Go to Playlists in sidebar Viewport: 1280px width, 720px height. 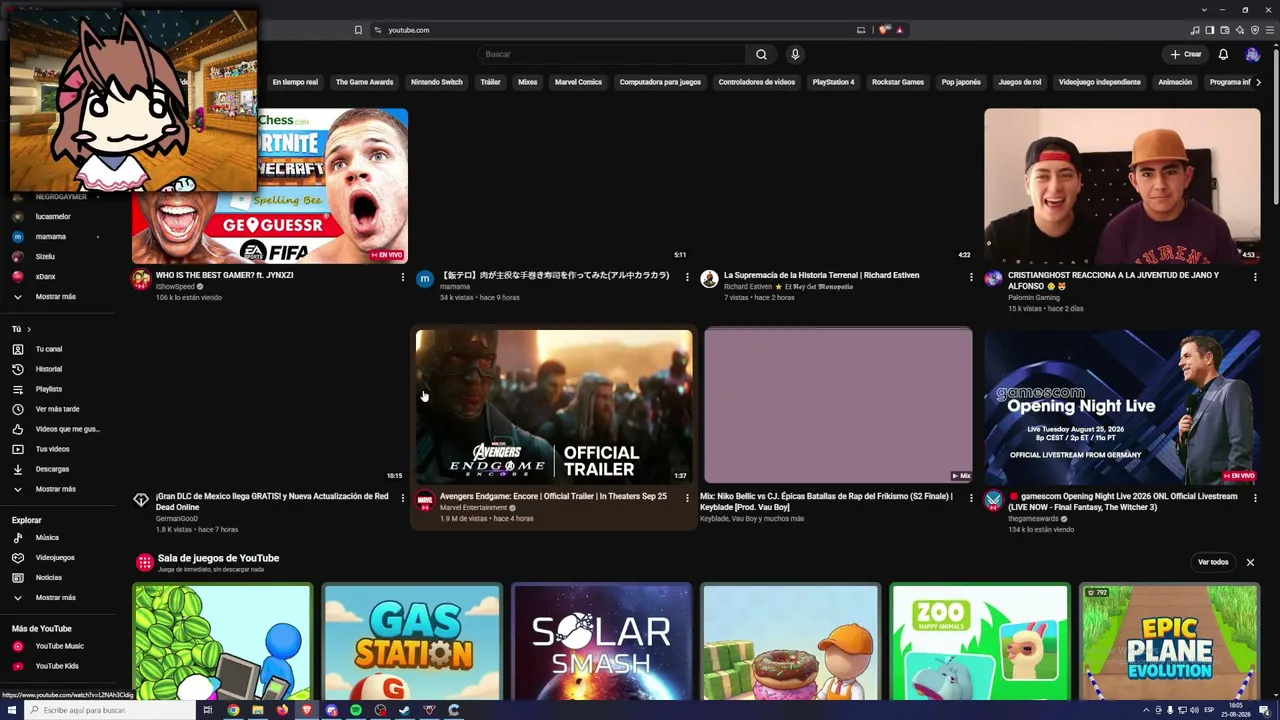tap(49, 389)
